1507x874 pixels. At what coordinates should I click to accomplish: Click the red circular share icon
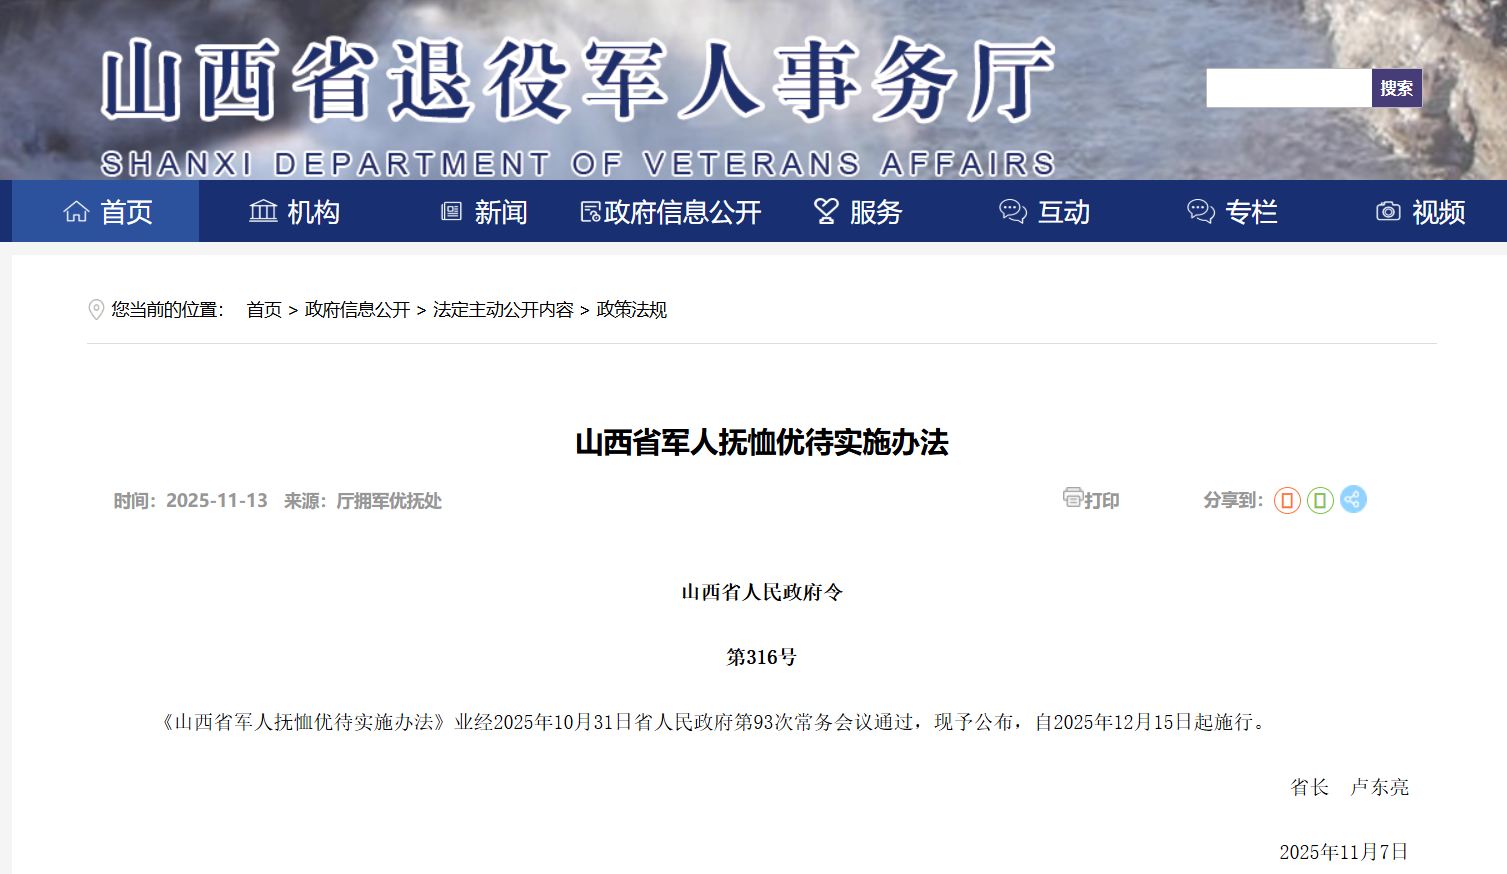pyautogui.click(x=1287, y=500)
